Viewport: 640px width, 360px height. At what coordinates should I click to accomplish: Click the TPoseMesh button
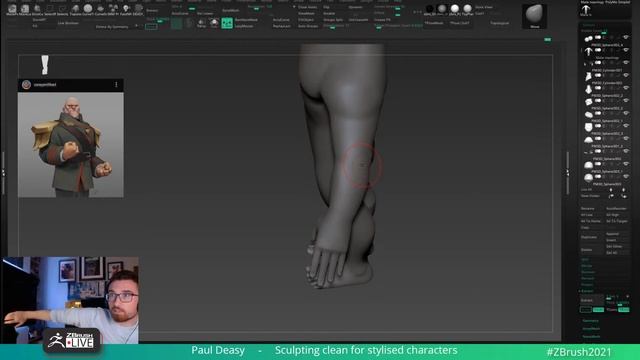tap(434, 23)
